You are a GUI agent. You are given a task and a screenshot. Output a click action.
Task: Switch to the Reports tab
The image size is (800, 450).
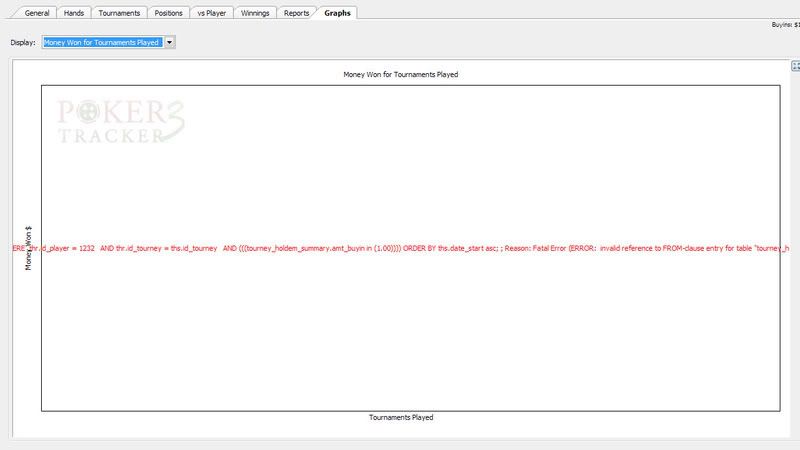coord(296,13)
